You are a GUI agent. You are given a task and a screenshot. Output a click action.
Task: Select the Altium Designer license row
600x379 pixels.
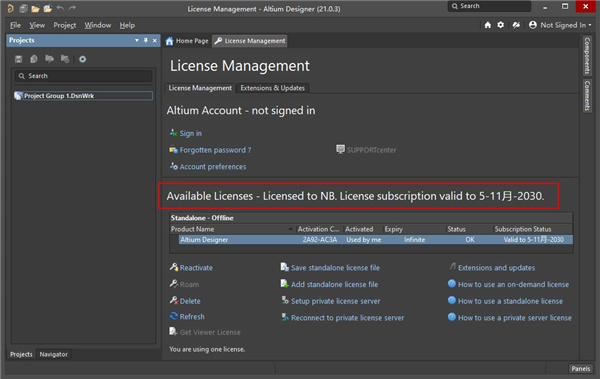(375, 240)
